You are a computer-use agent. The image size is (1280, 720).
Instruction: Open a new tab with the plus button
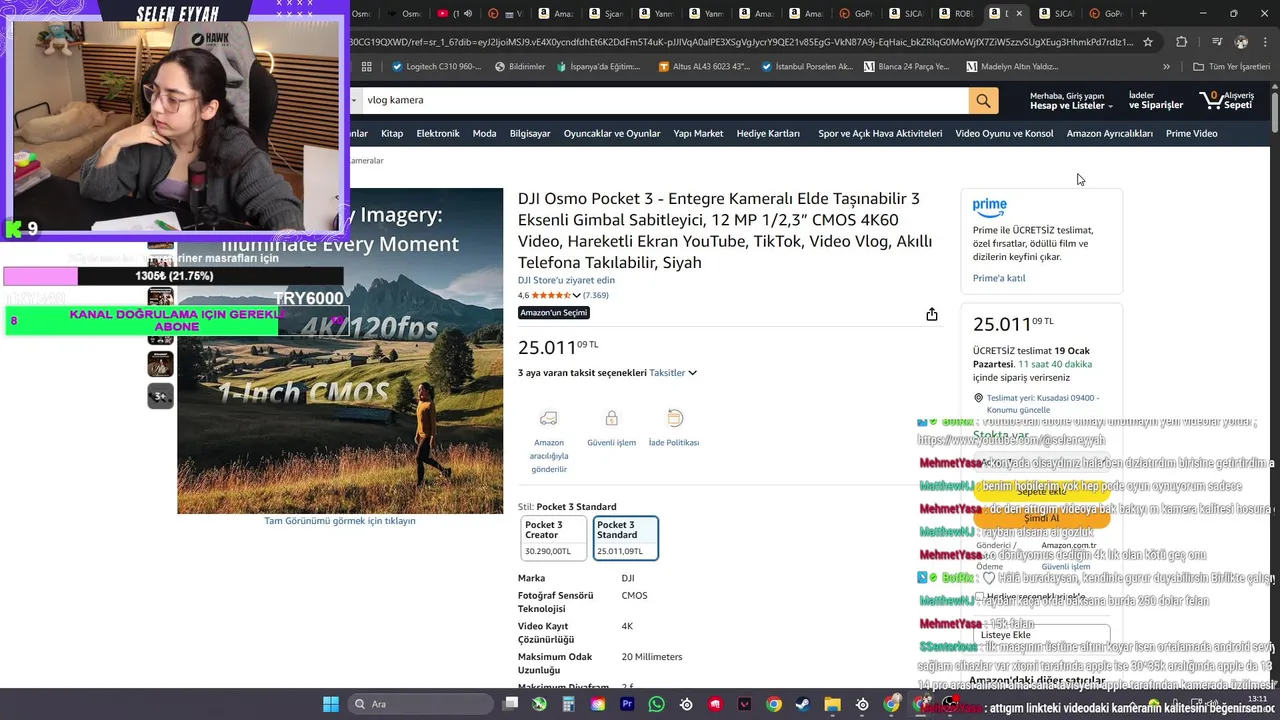(x=1143, y=13)
